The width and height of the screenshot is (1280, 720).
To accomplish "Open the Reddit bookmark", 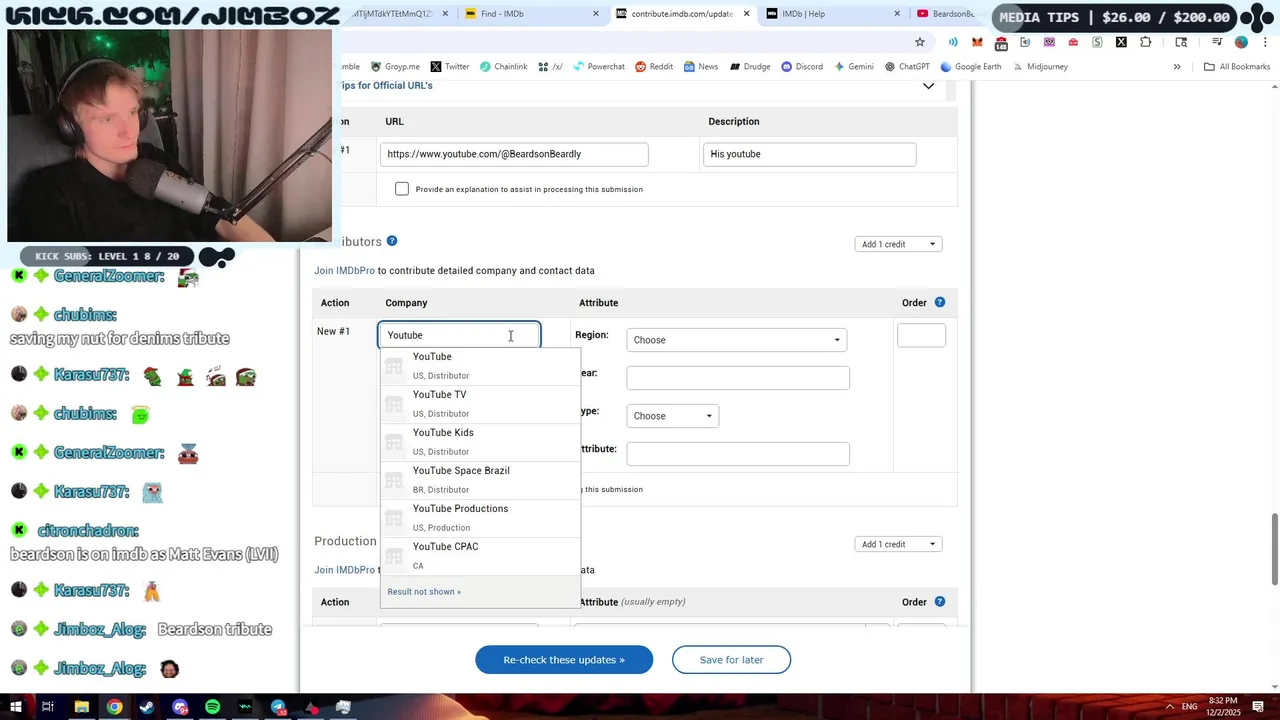I will 654,67.
